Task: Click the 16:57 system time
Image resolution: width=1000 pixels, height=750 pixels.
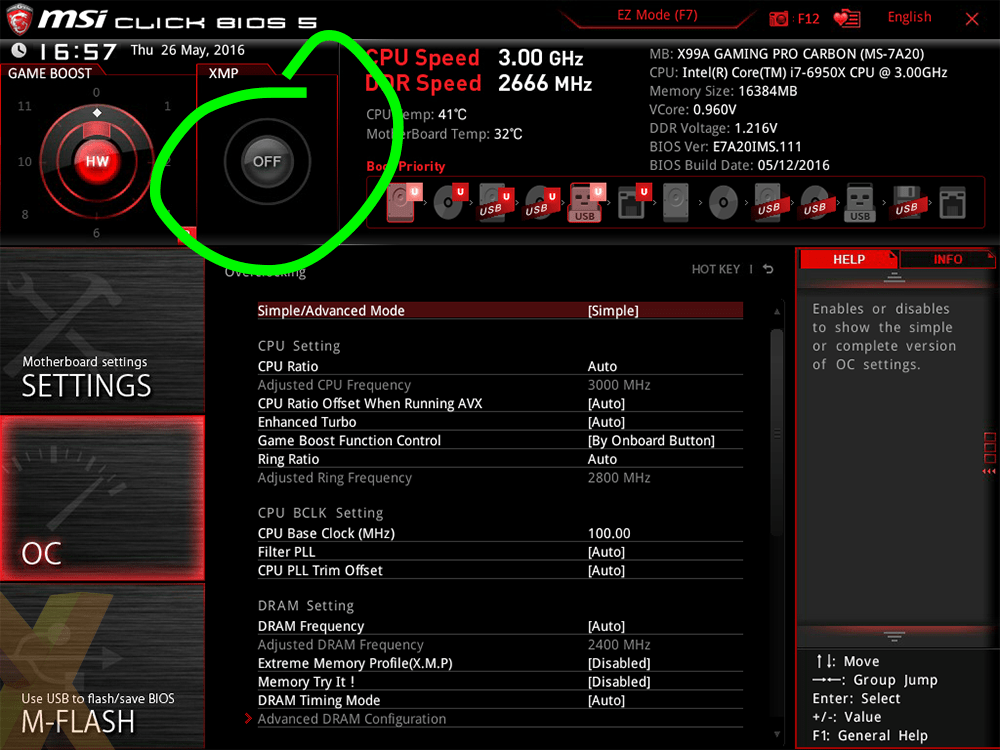Action: point(78,51)
